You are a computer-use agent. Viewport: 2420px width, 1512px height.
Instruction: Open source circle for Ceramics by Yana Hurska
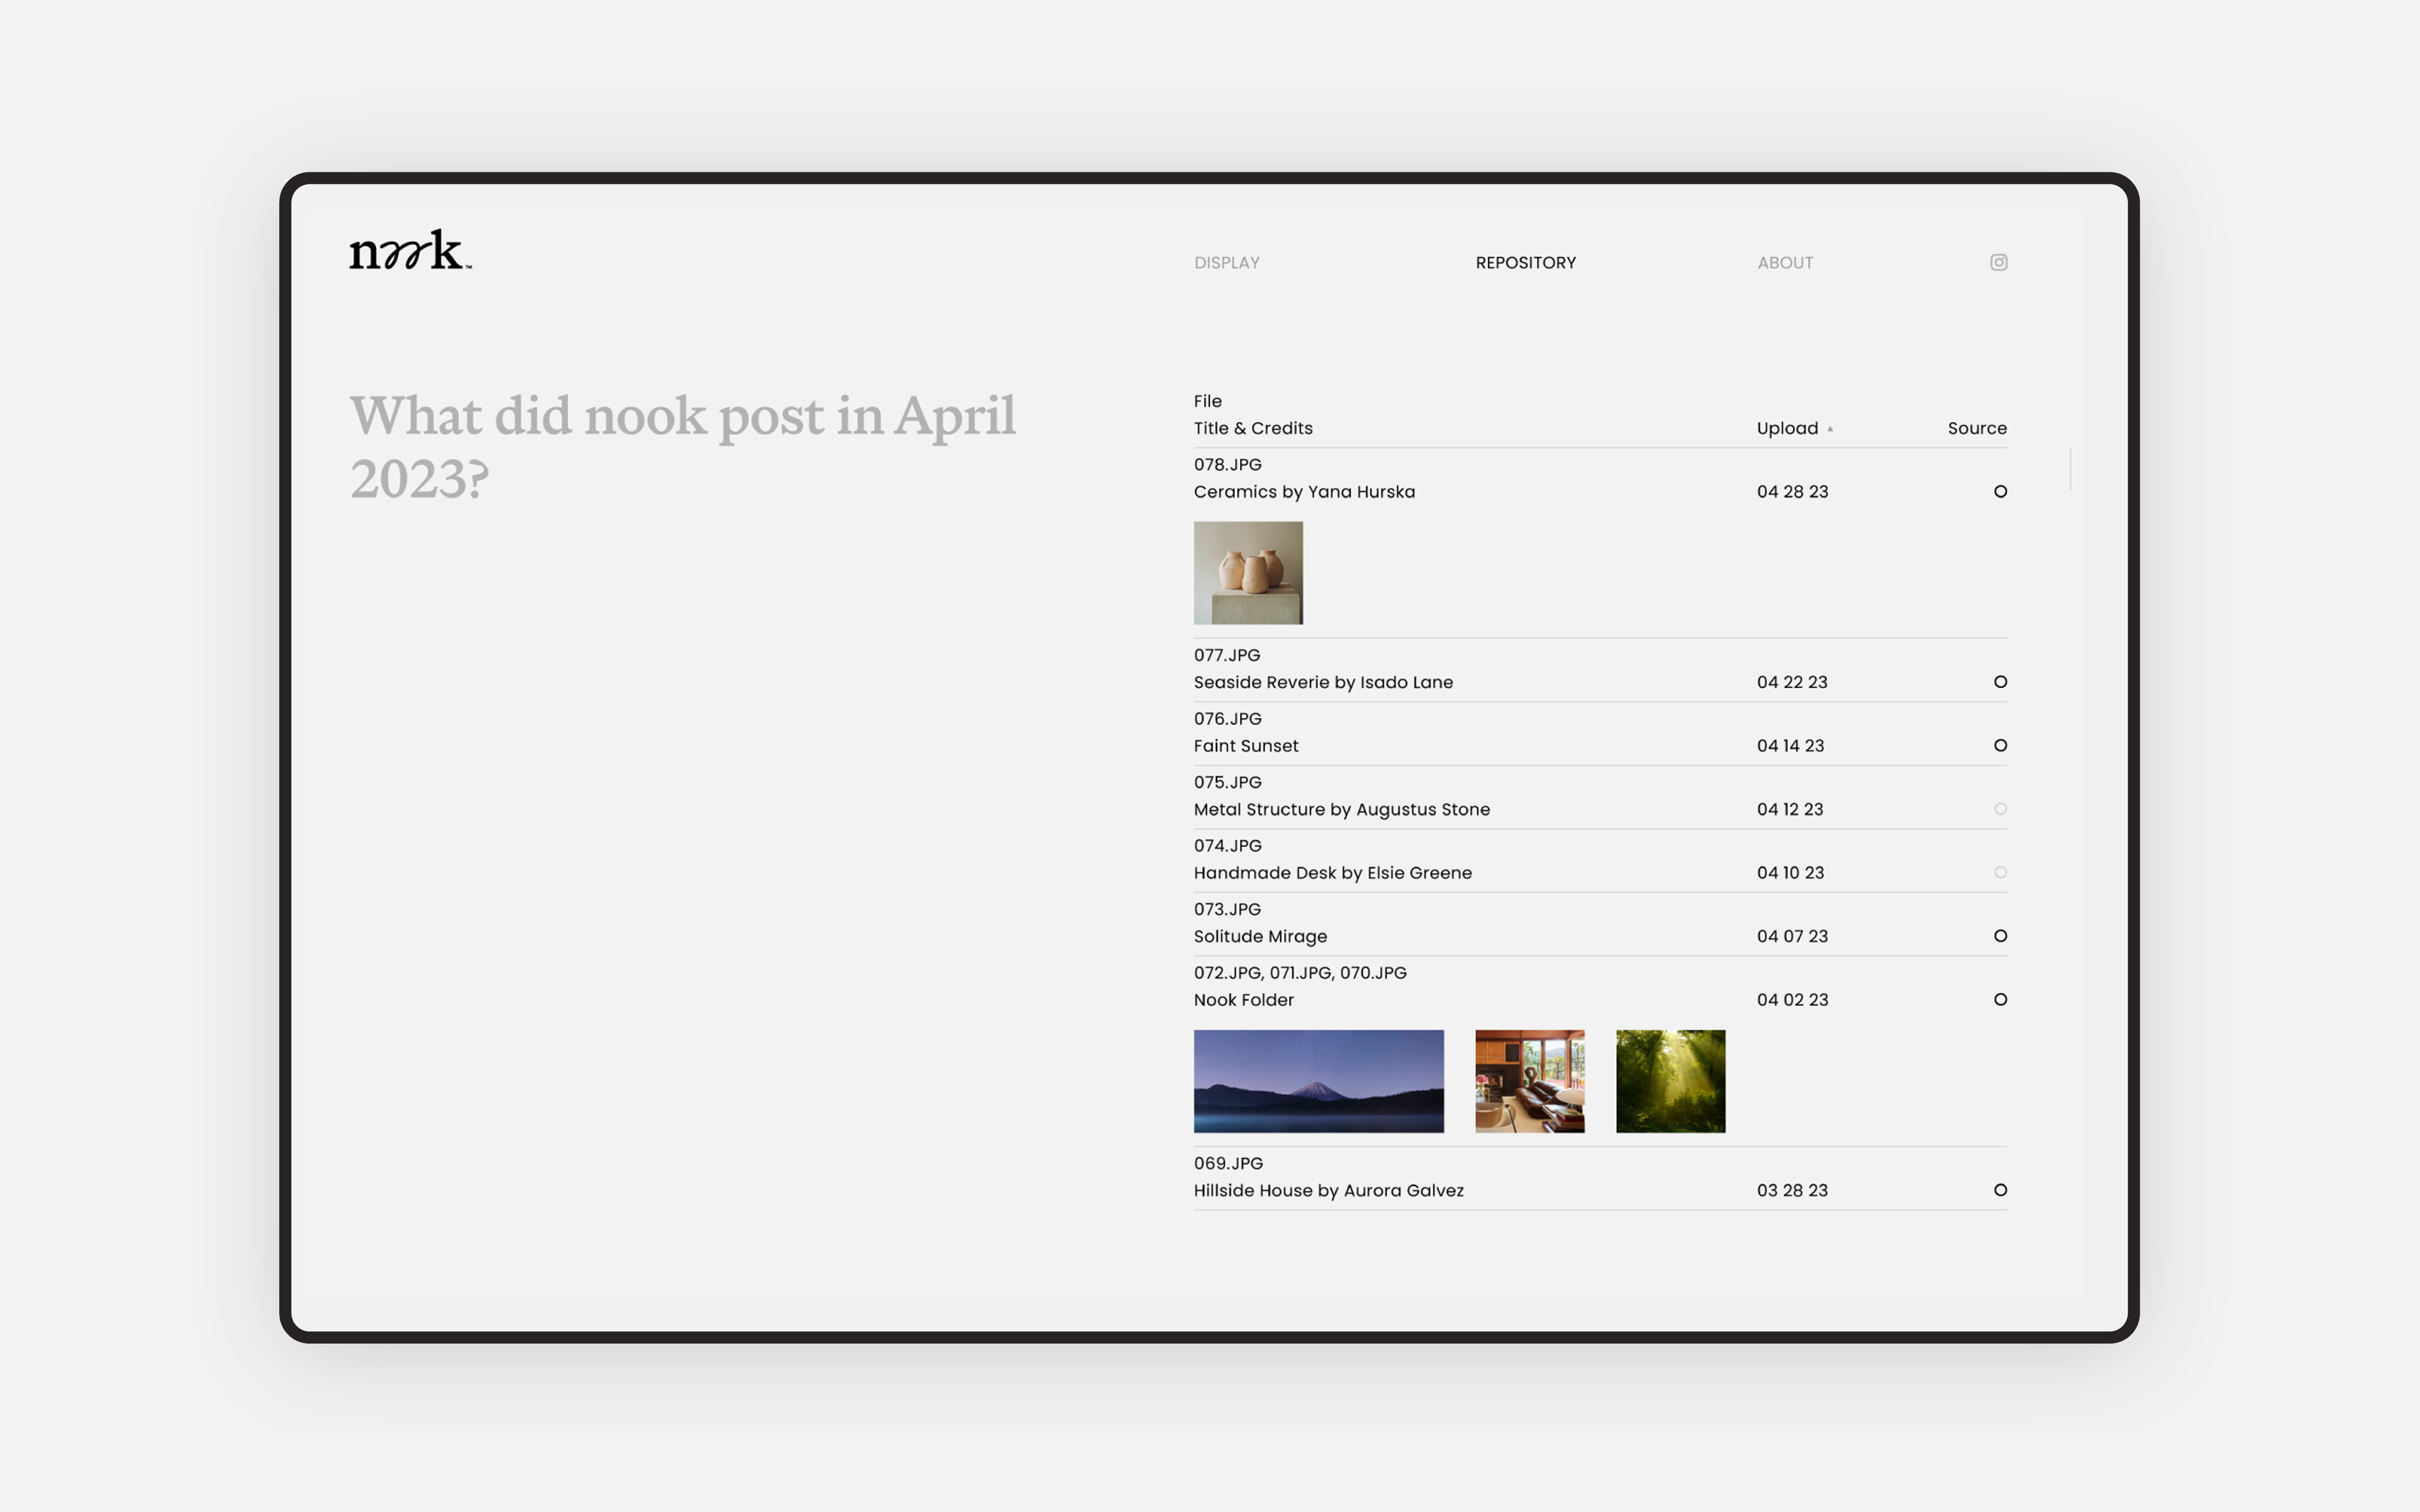[x=2000, y=491]
